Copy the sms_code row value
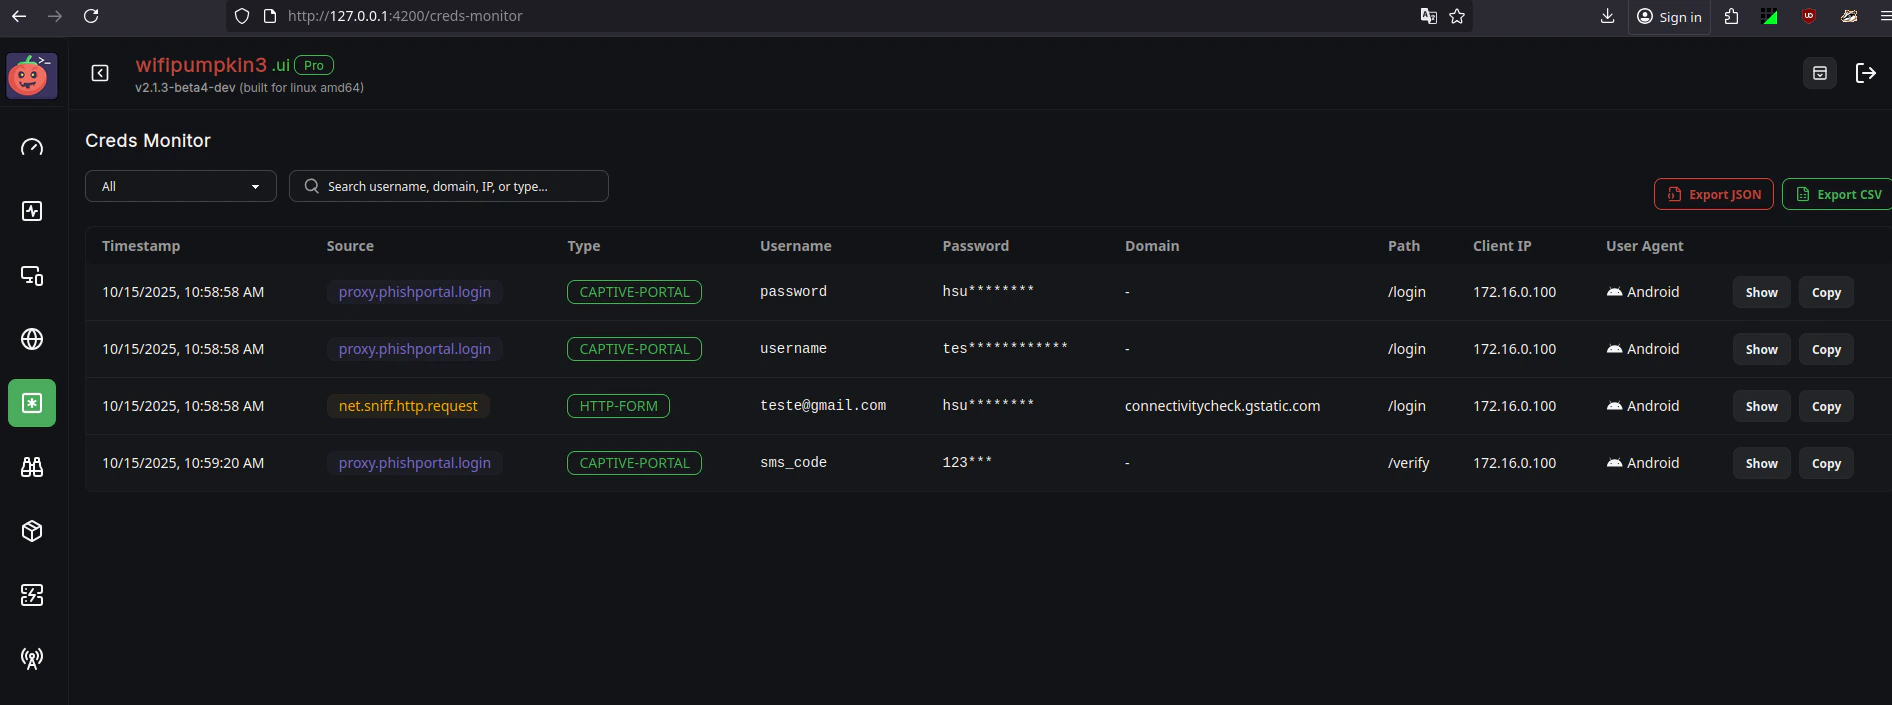Screen dimensions: 1892x705 pyautogui.click(x=1826, y=463)
